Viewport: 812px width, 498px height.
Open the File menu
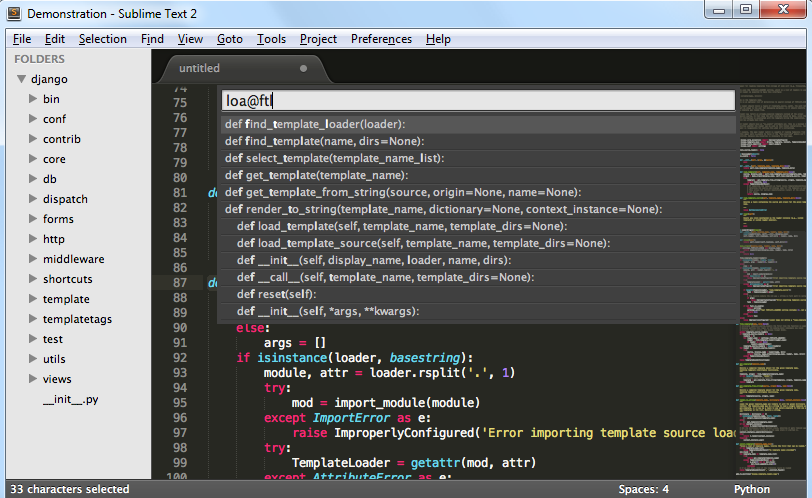tap(22, 39)
